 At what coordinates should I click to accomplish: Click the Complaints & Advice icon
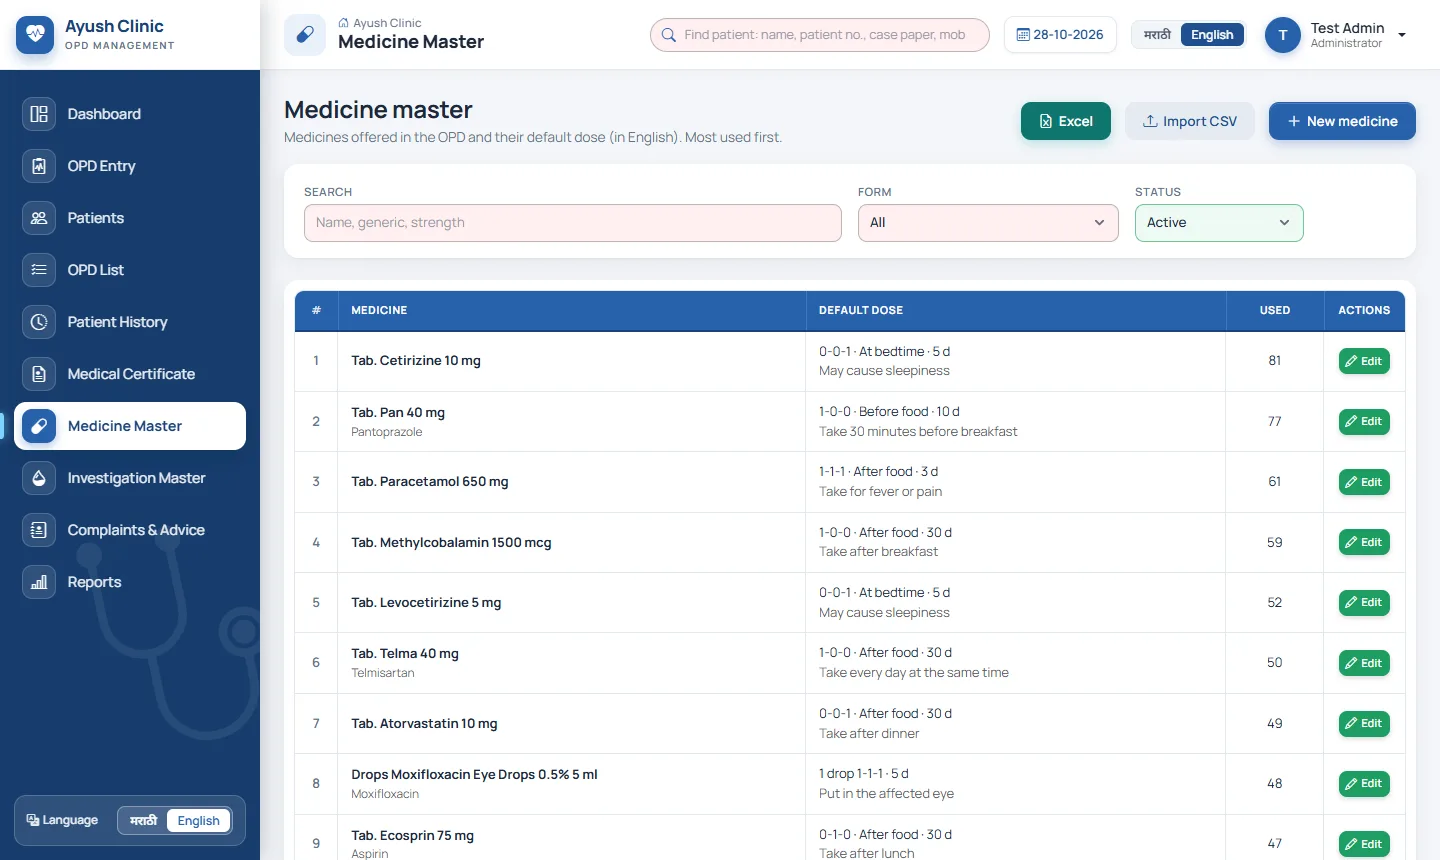39,530
